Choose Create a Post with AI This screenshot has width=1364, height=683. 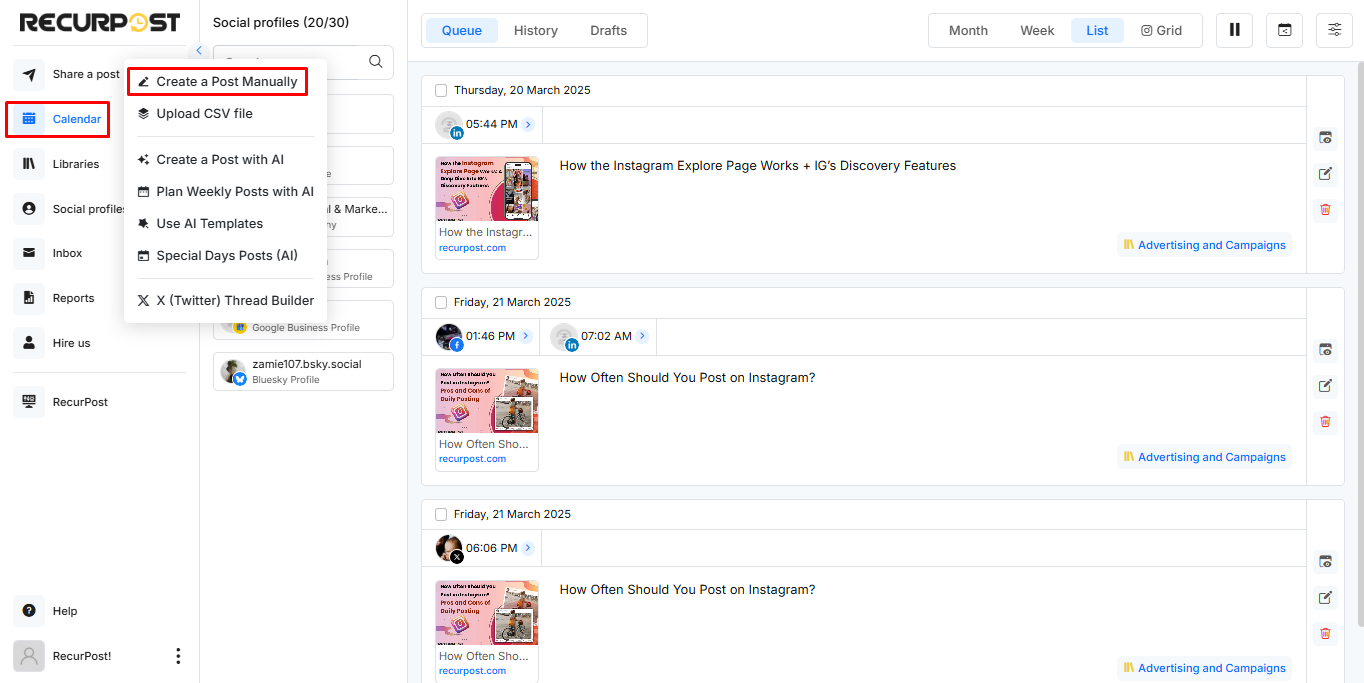(220, 159)
